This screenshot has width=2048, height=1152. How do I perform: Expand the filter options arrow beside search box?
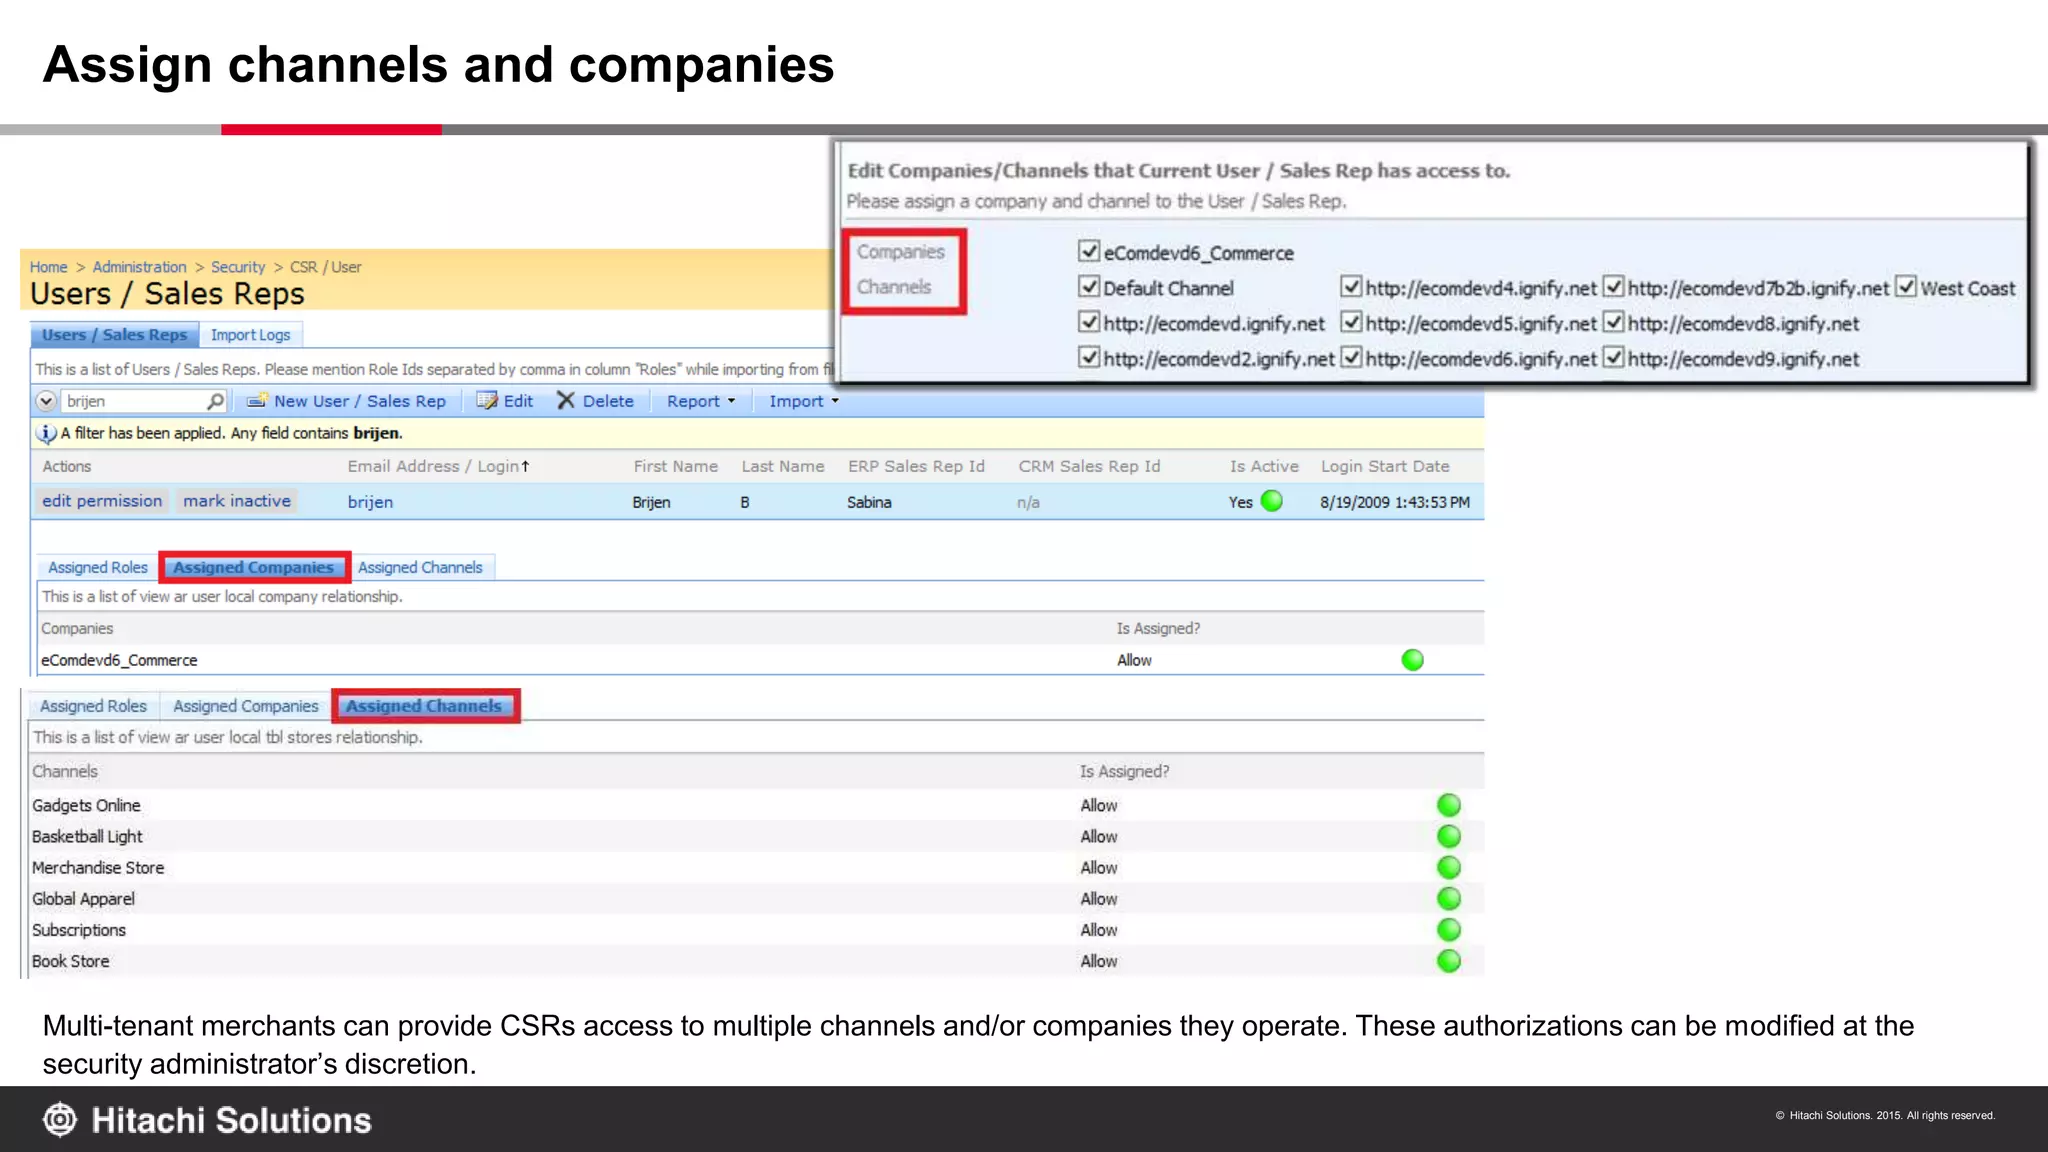[46, 401]
